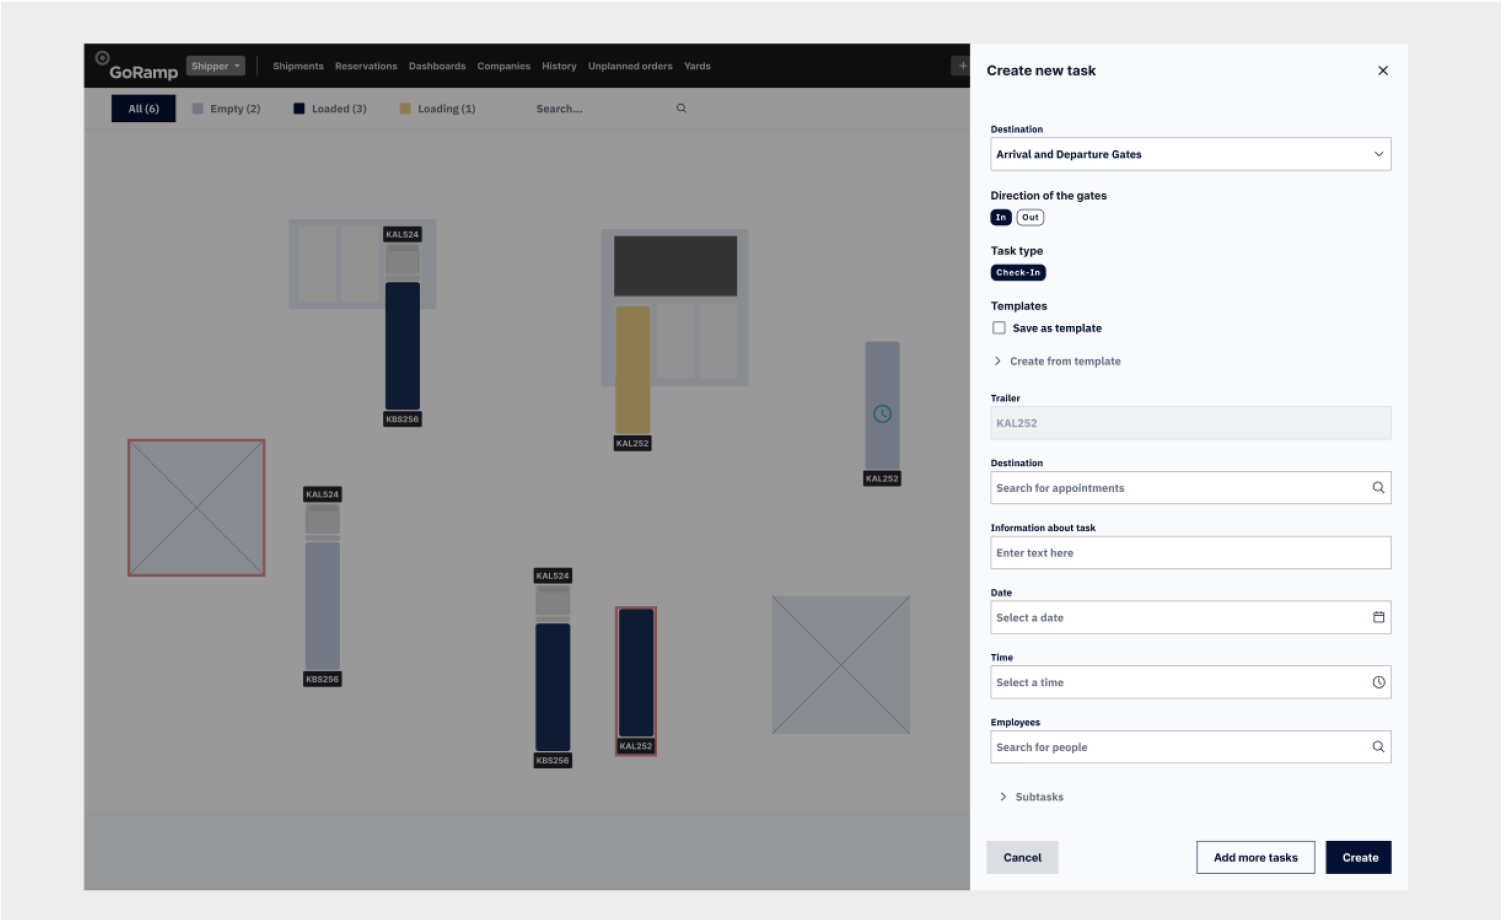1501x920 pixels.
Task: Click the search magnifier in yard toolbar
Action: coord(681,108)
